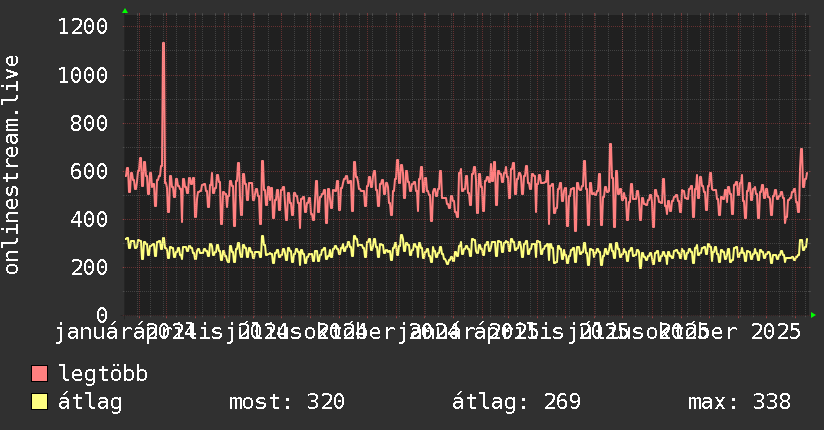This screenshot has height=430, width=824.
Task: Select the átlag legend label beside the yellow swatch
Action: [90, 402]
